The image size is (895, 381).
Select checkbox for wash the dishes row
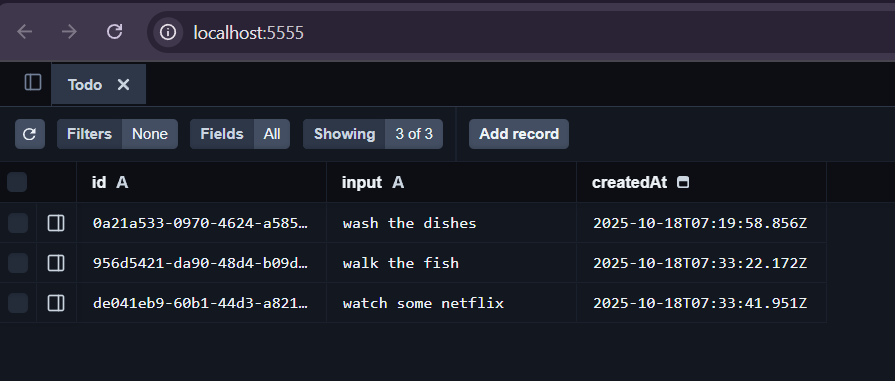[x=18, y=223]
